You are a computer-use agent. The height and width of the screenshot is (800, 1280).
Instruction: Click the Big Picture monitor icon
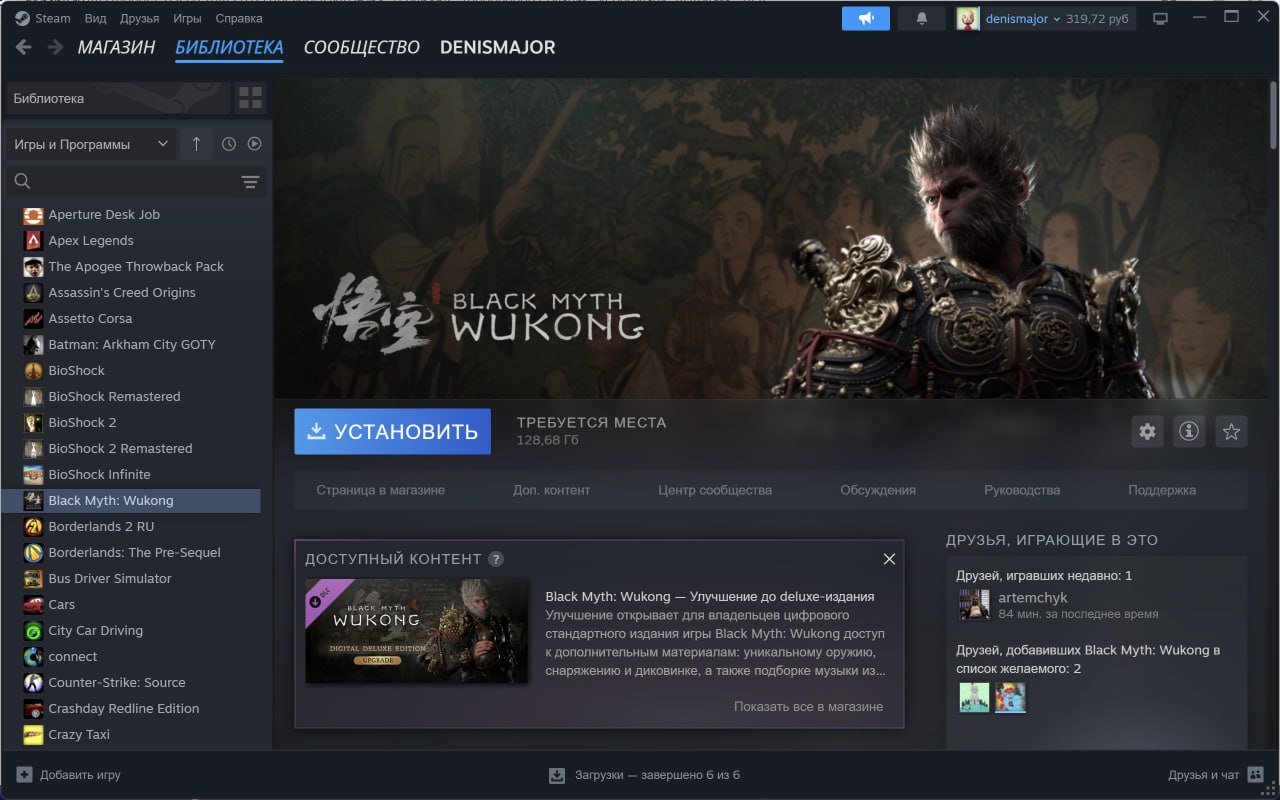click(1160, 18)
